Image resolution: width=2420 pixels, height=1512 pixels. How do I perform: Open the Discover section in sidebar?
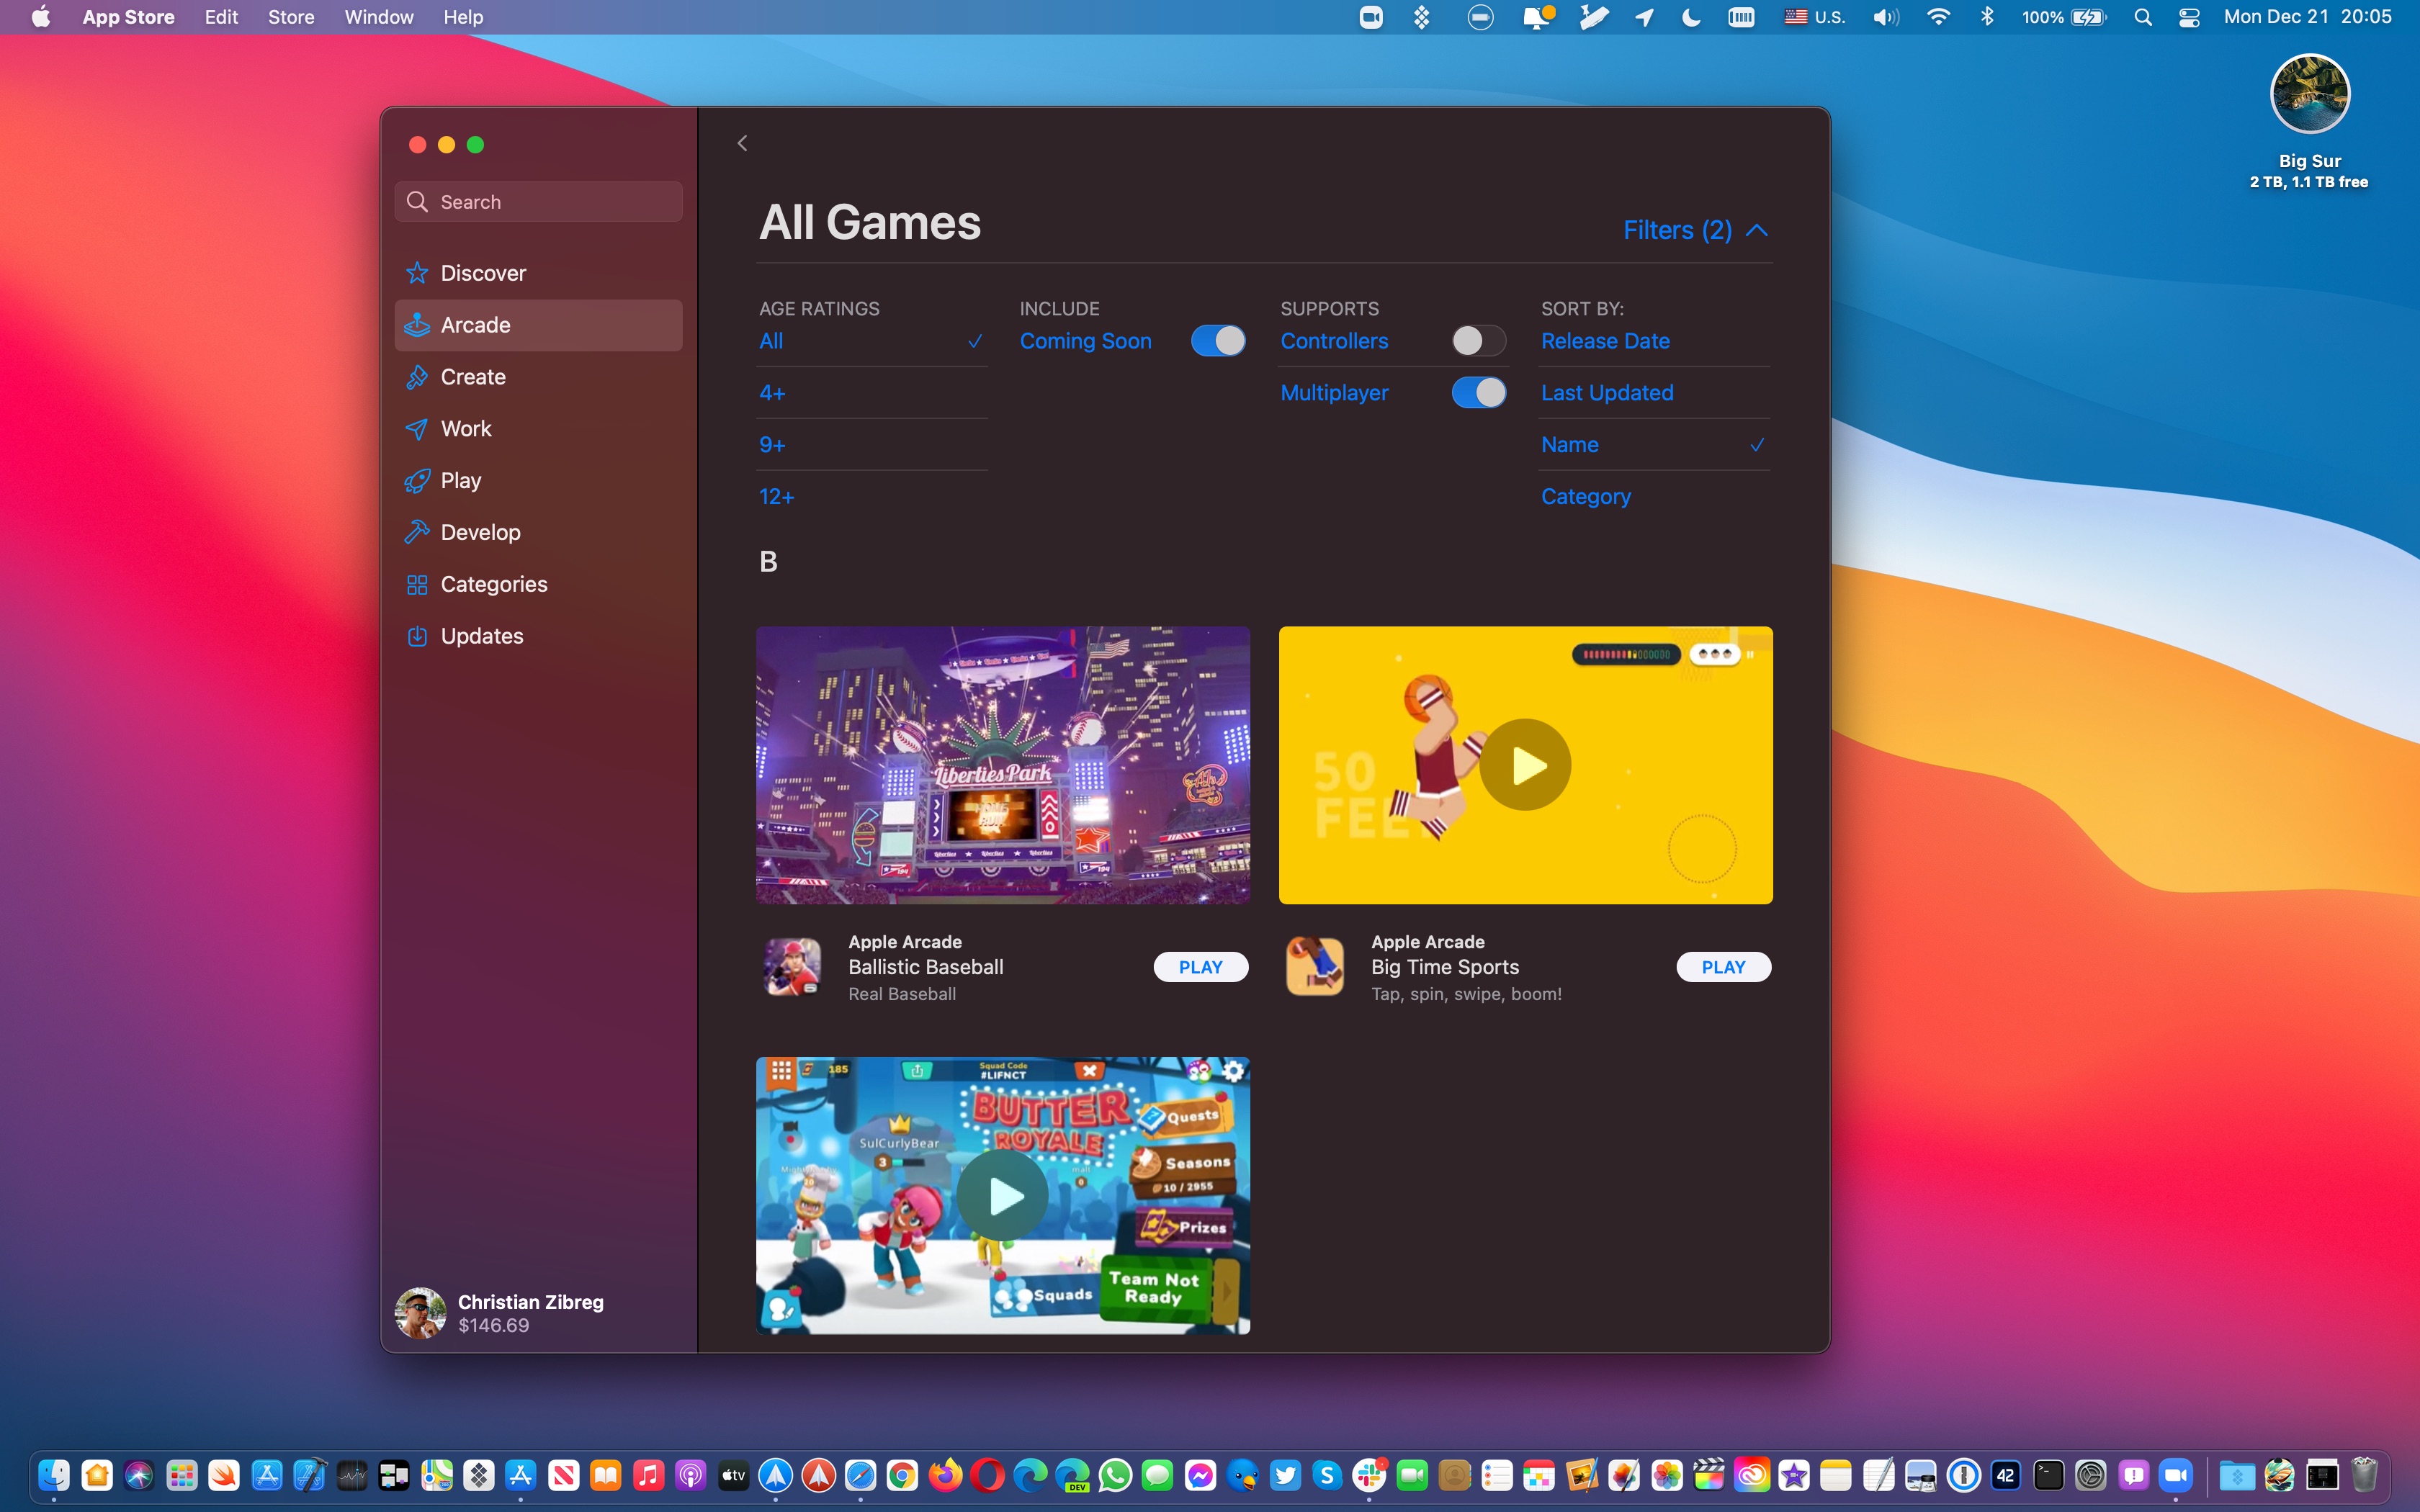pos(538,273)
